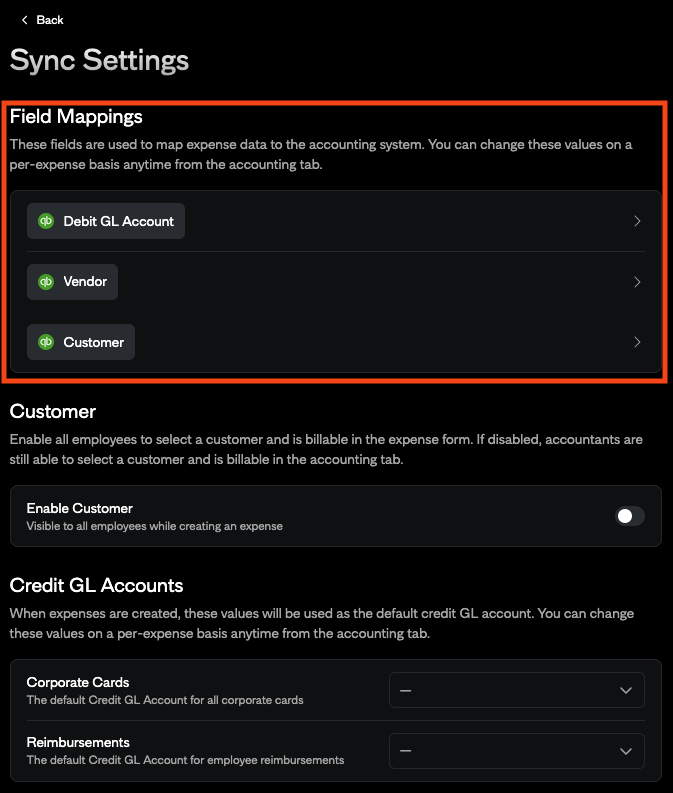Click the Enable Customer label text
The width and height of the screenshot is (673, 793).
pyautogui.click(x=80, y=508)
